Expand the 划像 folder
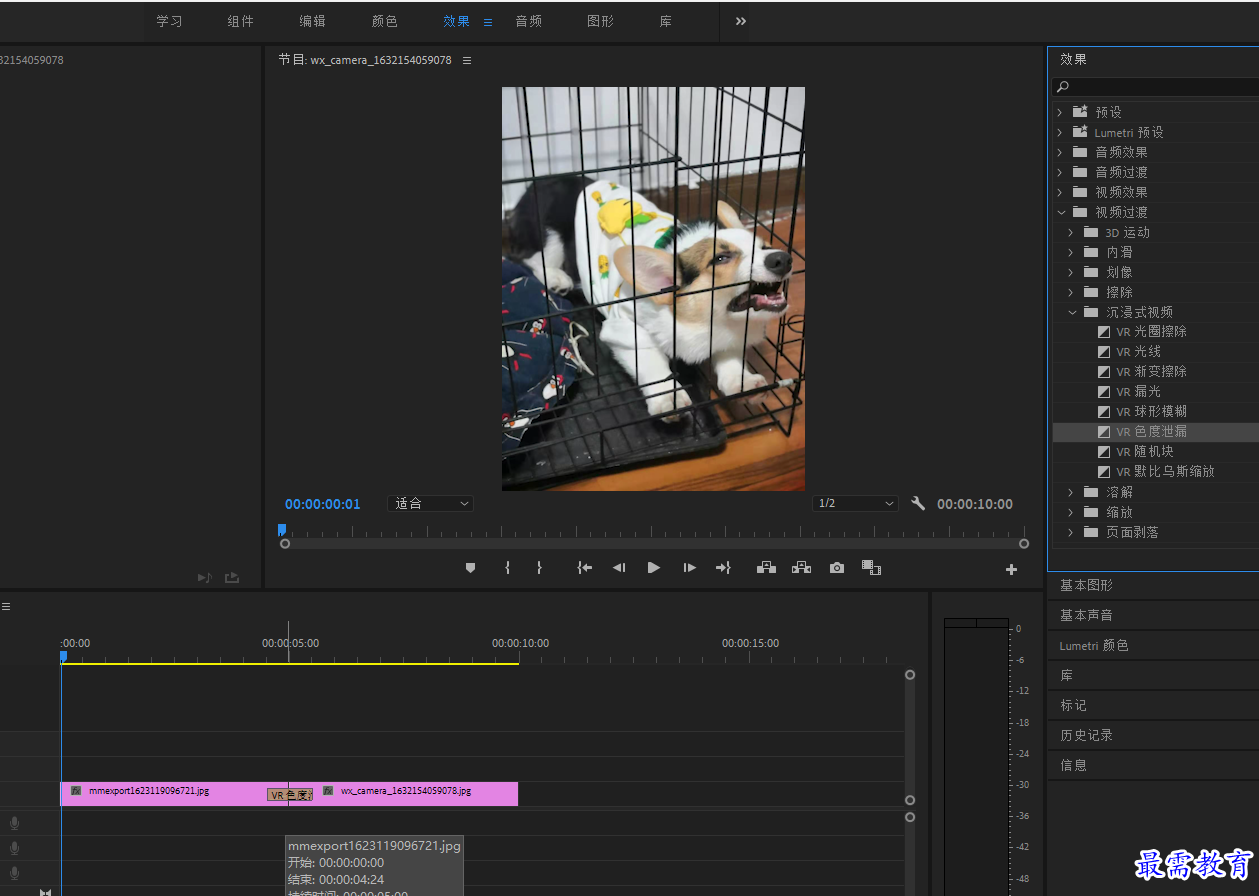Screen dimensions: 1259x896 1071,272
